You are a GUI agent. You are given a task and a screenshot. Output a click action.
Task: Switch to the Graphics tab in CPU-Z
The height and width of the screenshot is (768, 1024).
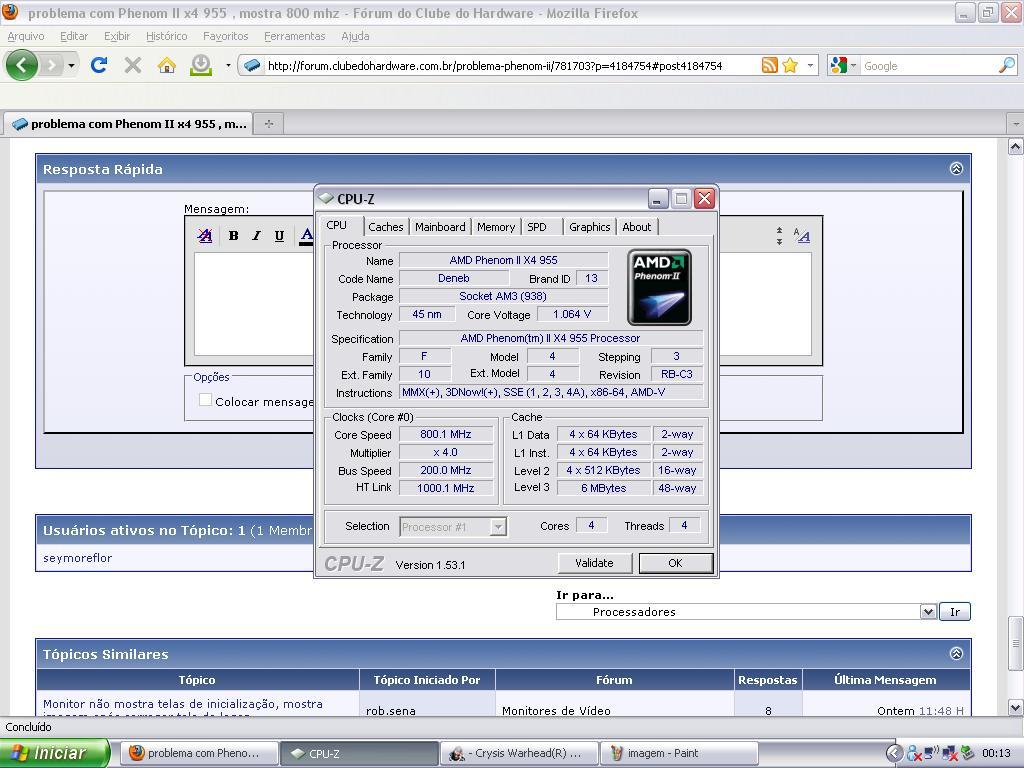coord(590,227)
